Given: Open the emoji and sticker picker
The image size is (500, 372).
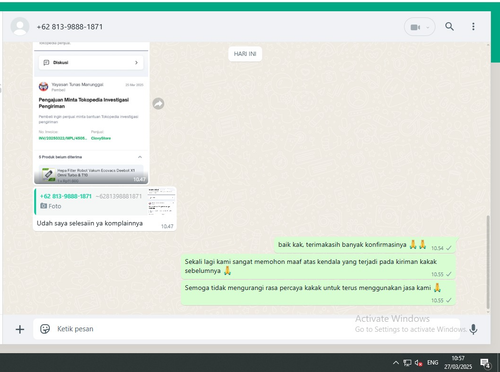Looking at the screenshot, I should [x=45, y=329].
